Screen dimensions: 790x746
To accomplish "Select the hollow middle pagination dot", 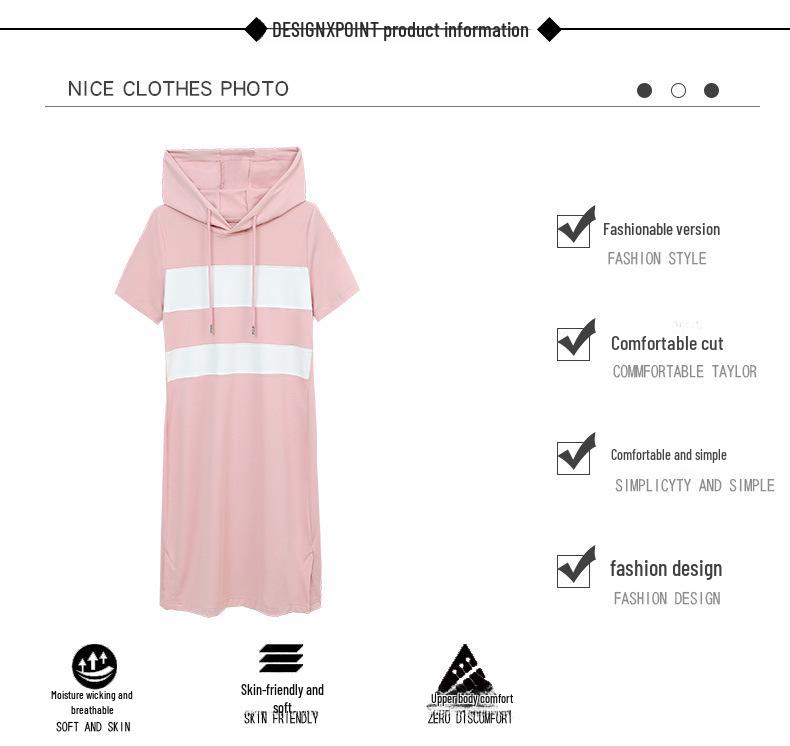I will (678, 91).
